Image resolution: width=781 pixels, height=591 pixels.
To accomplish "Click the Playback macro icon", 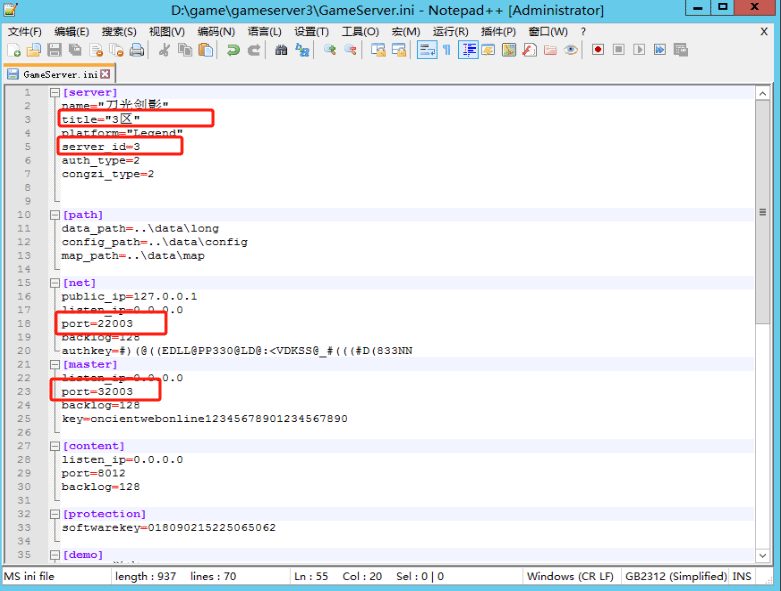I will tap(639, 50).
